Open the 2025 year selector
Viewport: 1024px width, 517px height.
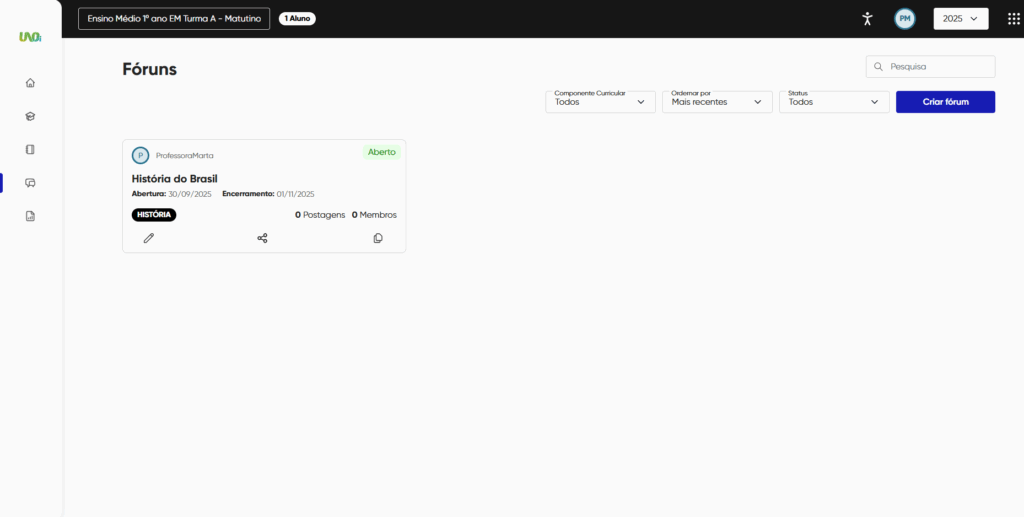click(x=960, y=18)
